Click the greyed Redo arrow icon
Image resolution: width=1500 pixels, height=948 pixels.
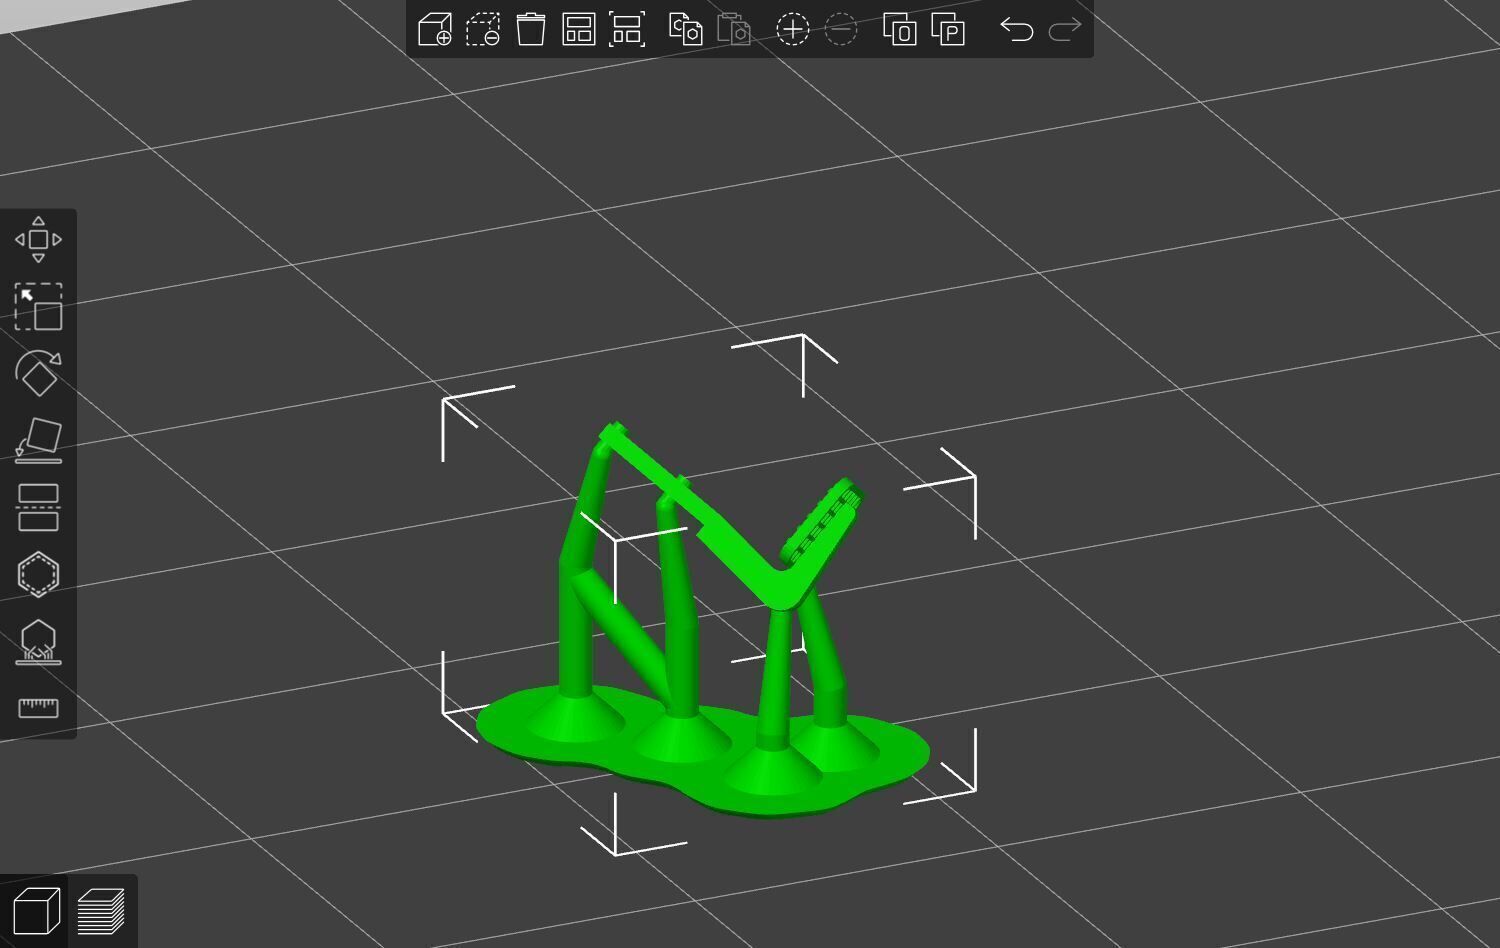pyautogui.click(x=1065, y=29)
